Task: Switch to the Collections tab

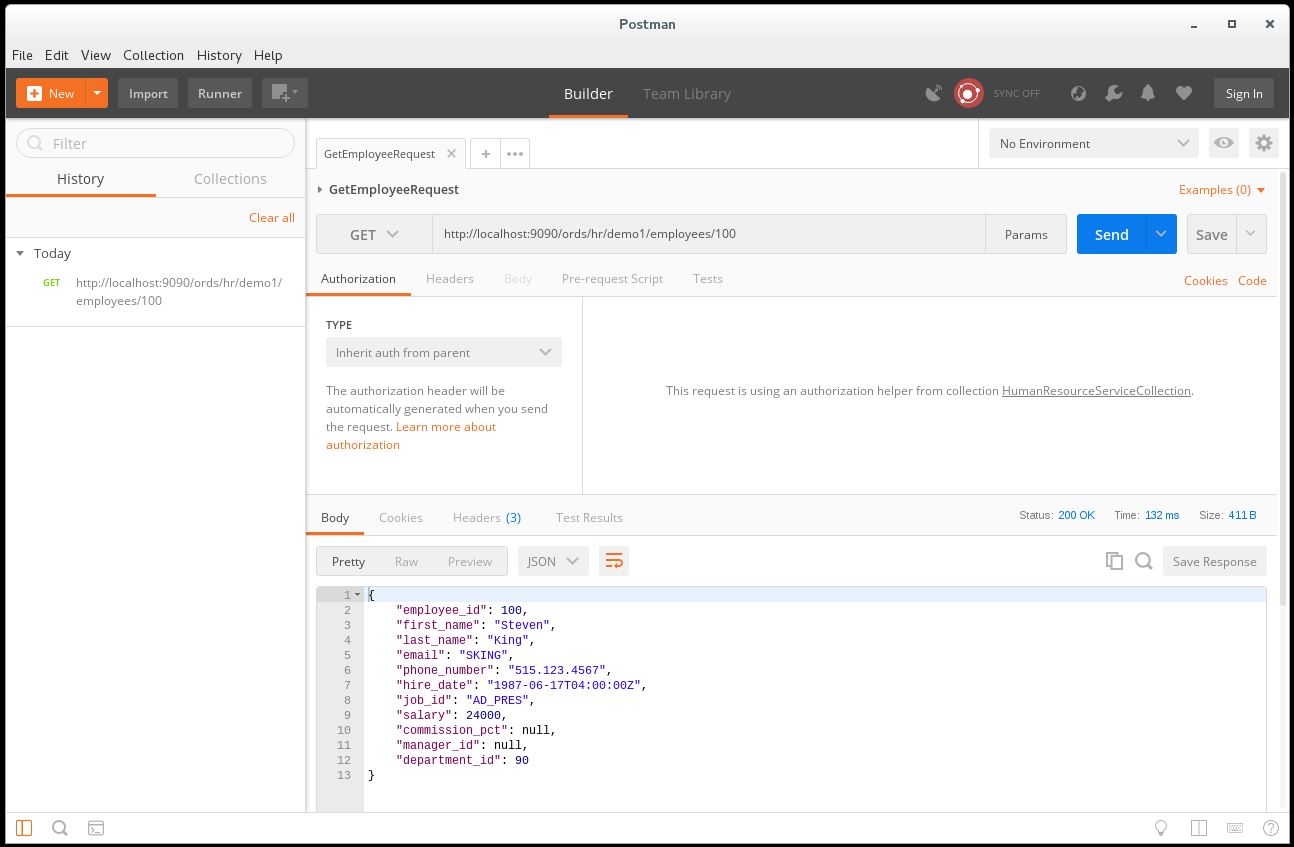Action: click(x=230, y=179)
